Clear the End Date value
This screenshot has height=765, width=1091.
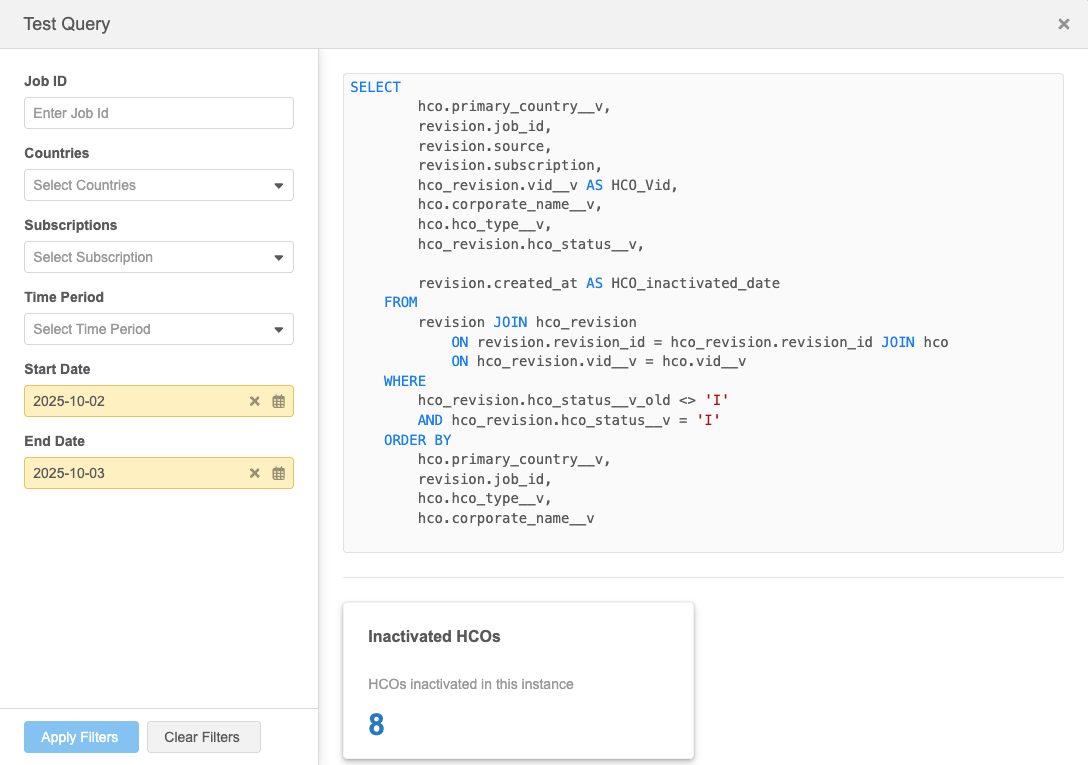(x=254, y=473)
